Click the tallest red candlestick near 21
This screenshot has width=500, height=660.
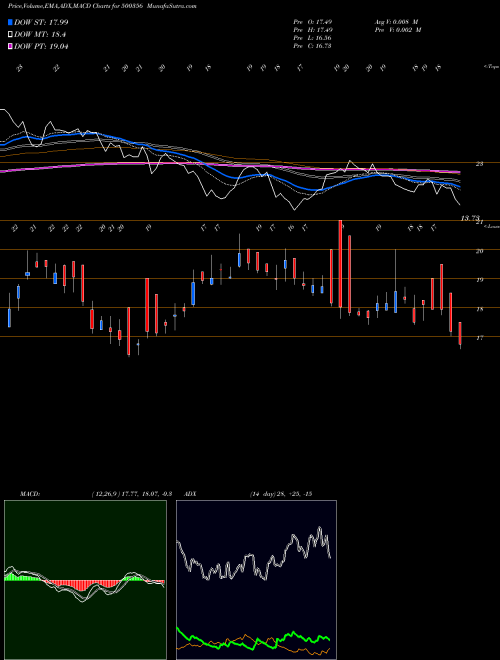340,263
